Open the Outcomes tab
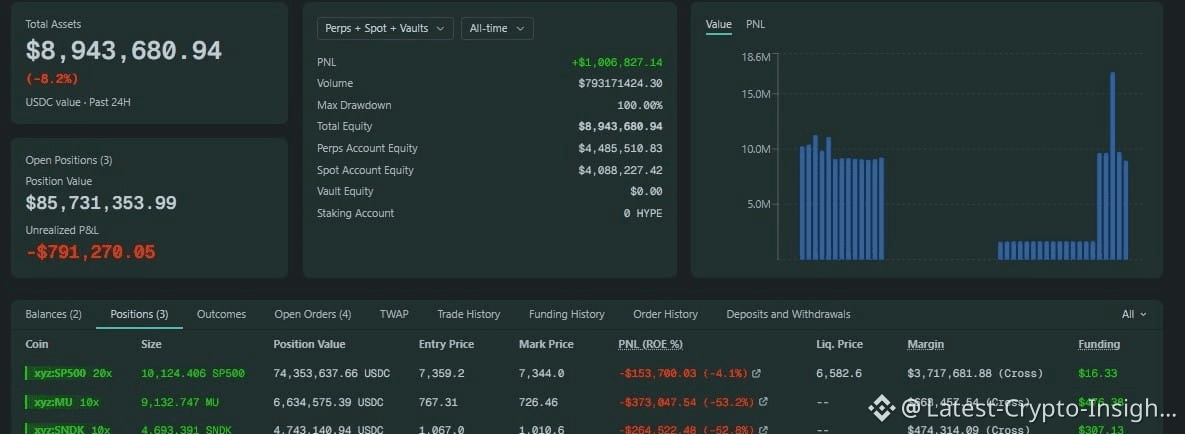The height and width of the screenshot is (434, 1185). 221,314
